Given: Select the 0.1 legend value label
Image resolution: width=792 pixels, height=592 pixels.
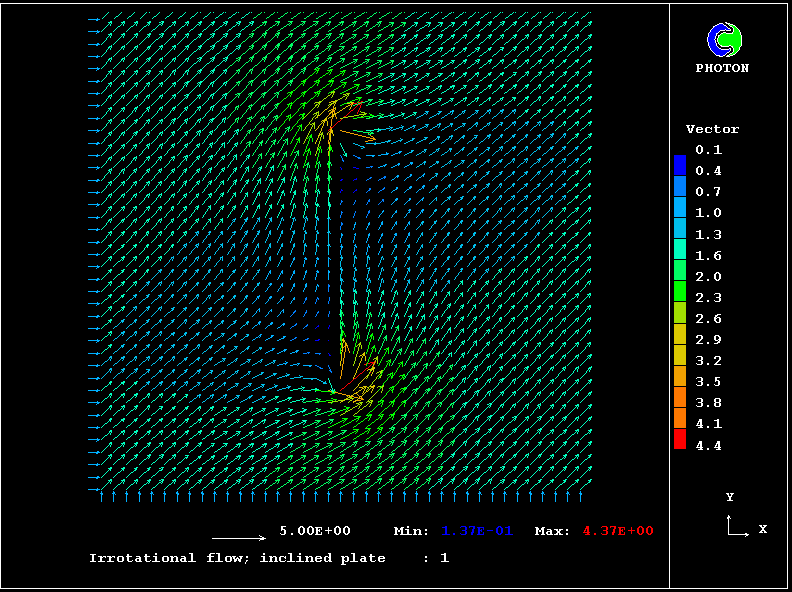Looking at the screenshot, I should (709, 150).
